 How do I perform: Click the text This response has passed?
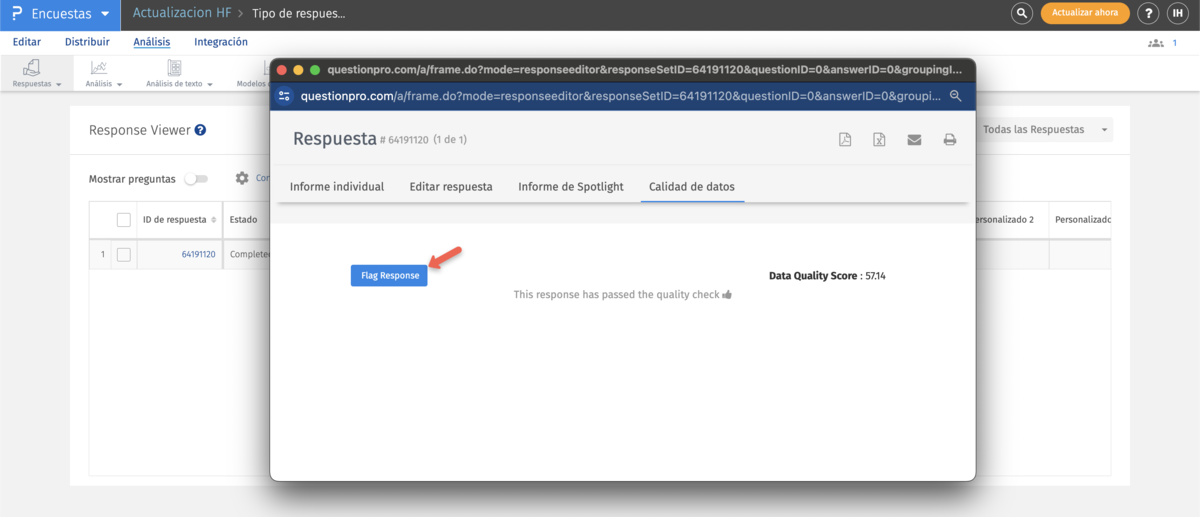pyautogui.click(x=616, y=295)
